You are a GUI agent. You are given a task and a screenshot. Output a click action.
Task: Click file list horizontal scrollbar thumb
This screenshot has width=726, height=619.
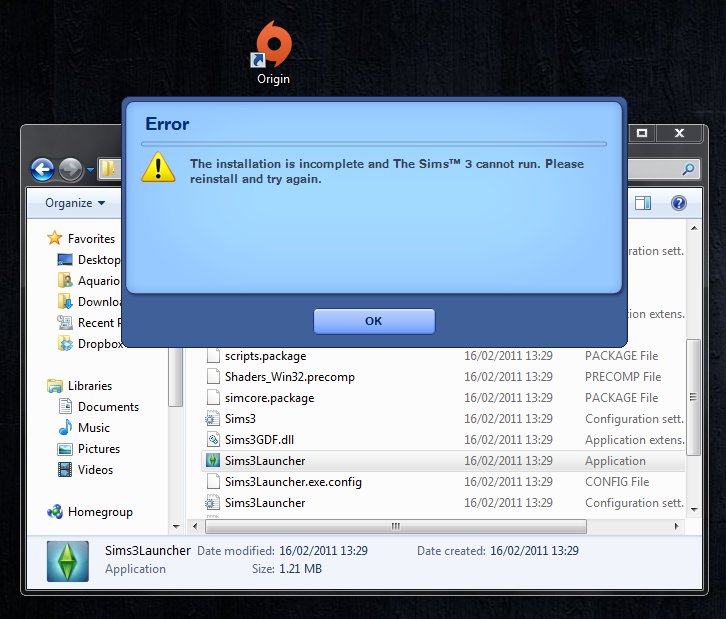click(x=396, y=526)
